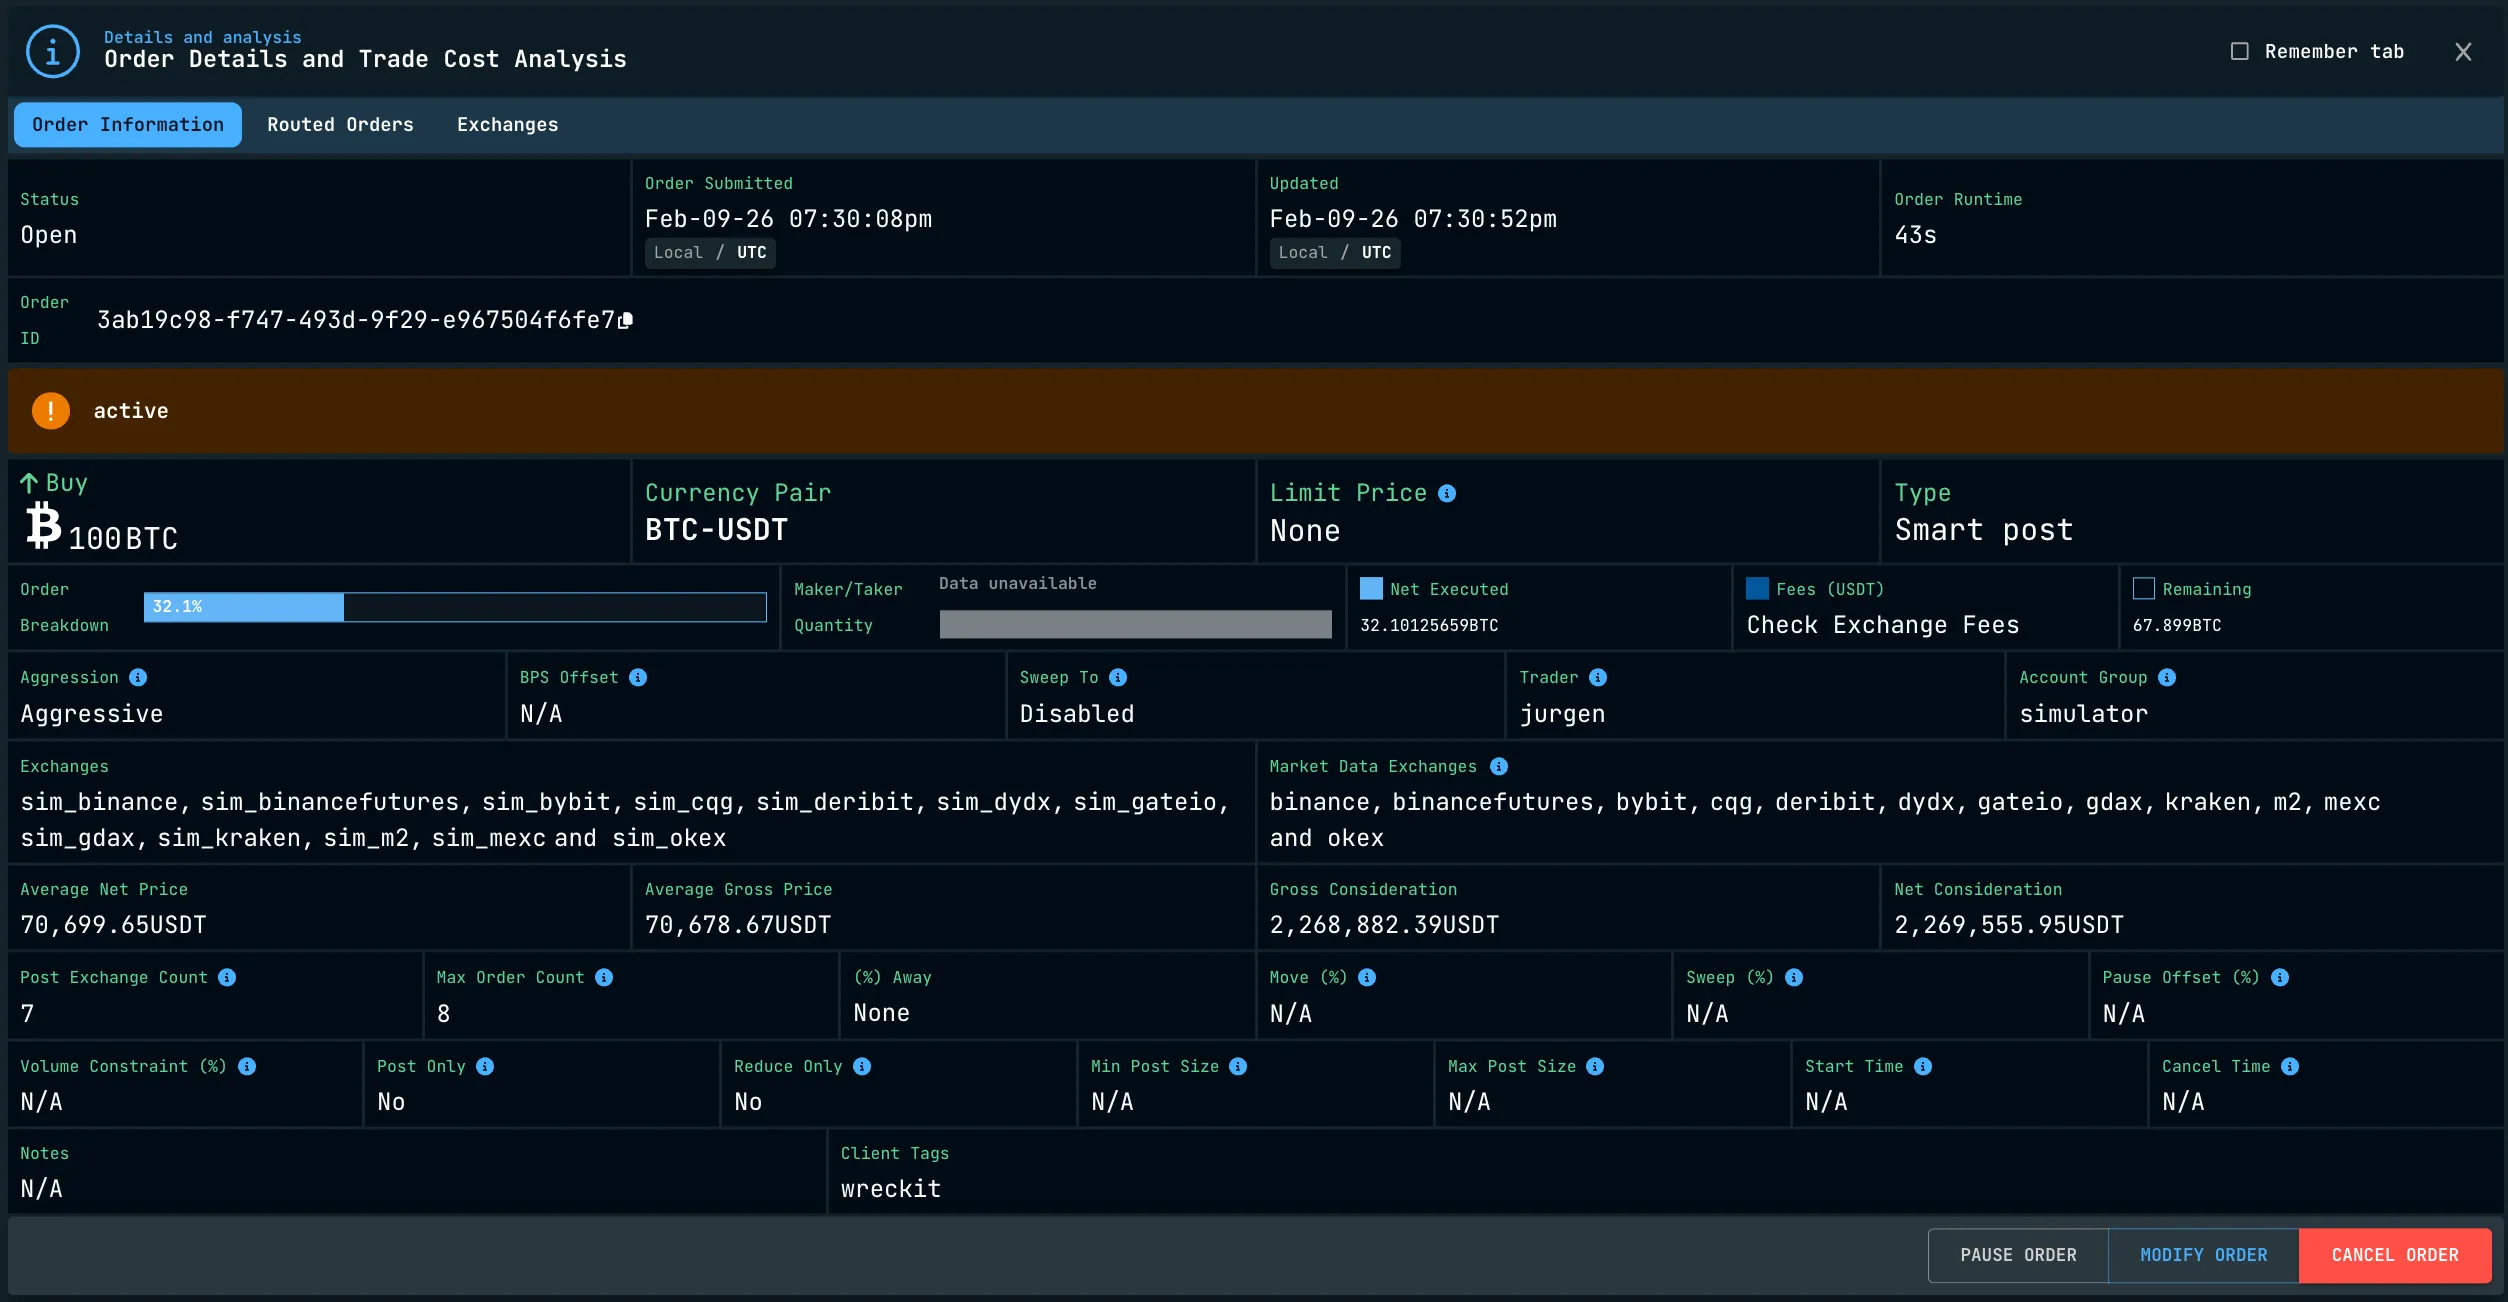Click the Order ID value 3ab19c98-f747...
2508x1302 pixels.
pyautogui.click(x=356, y=320)
